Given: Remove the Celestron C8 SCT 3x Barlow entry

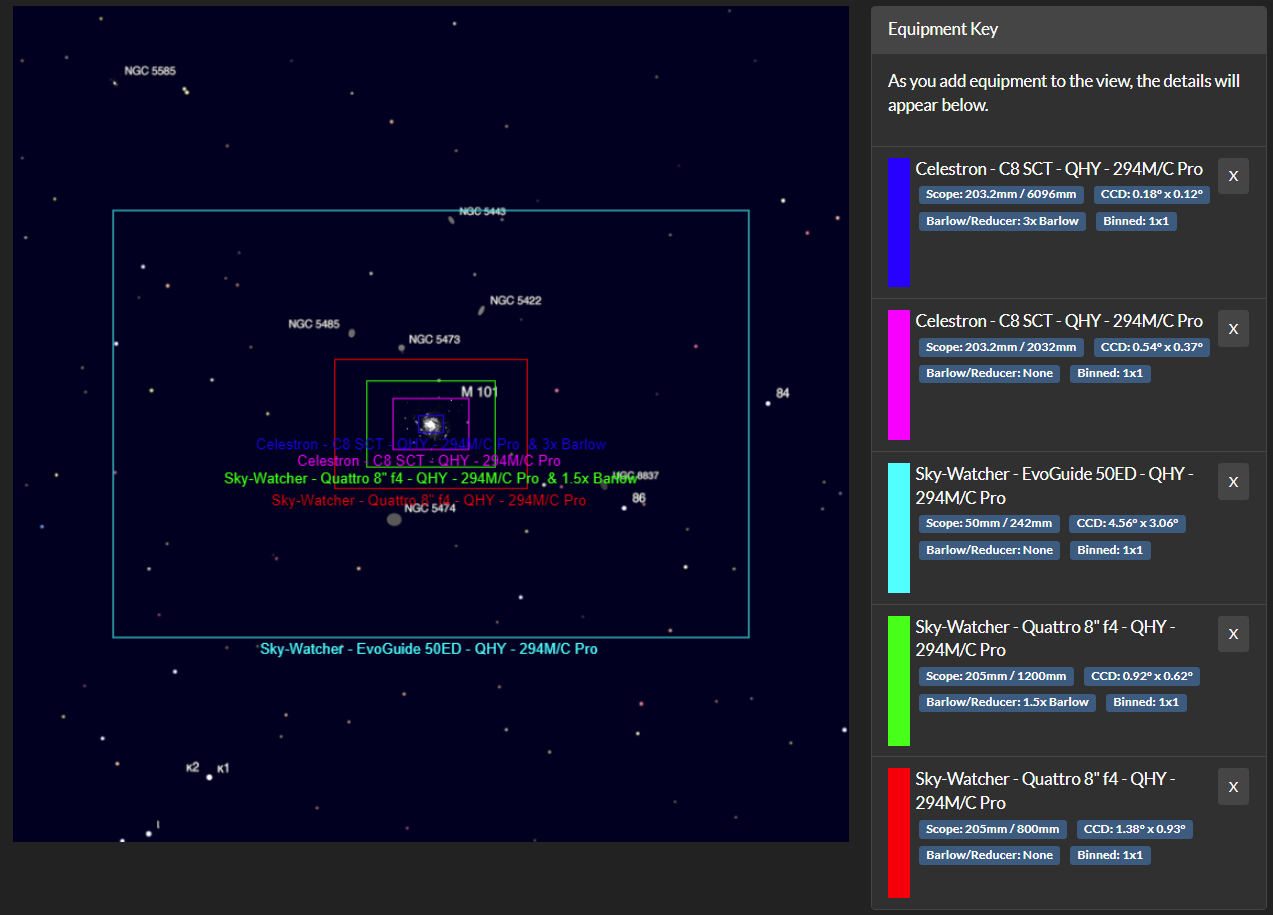Looking at the screenshot, I should [x=1233, y=176].
